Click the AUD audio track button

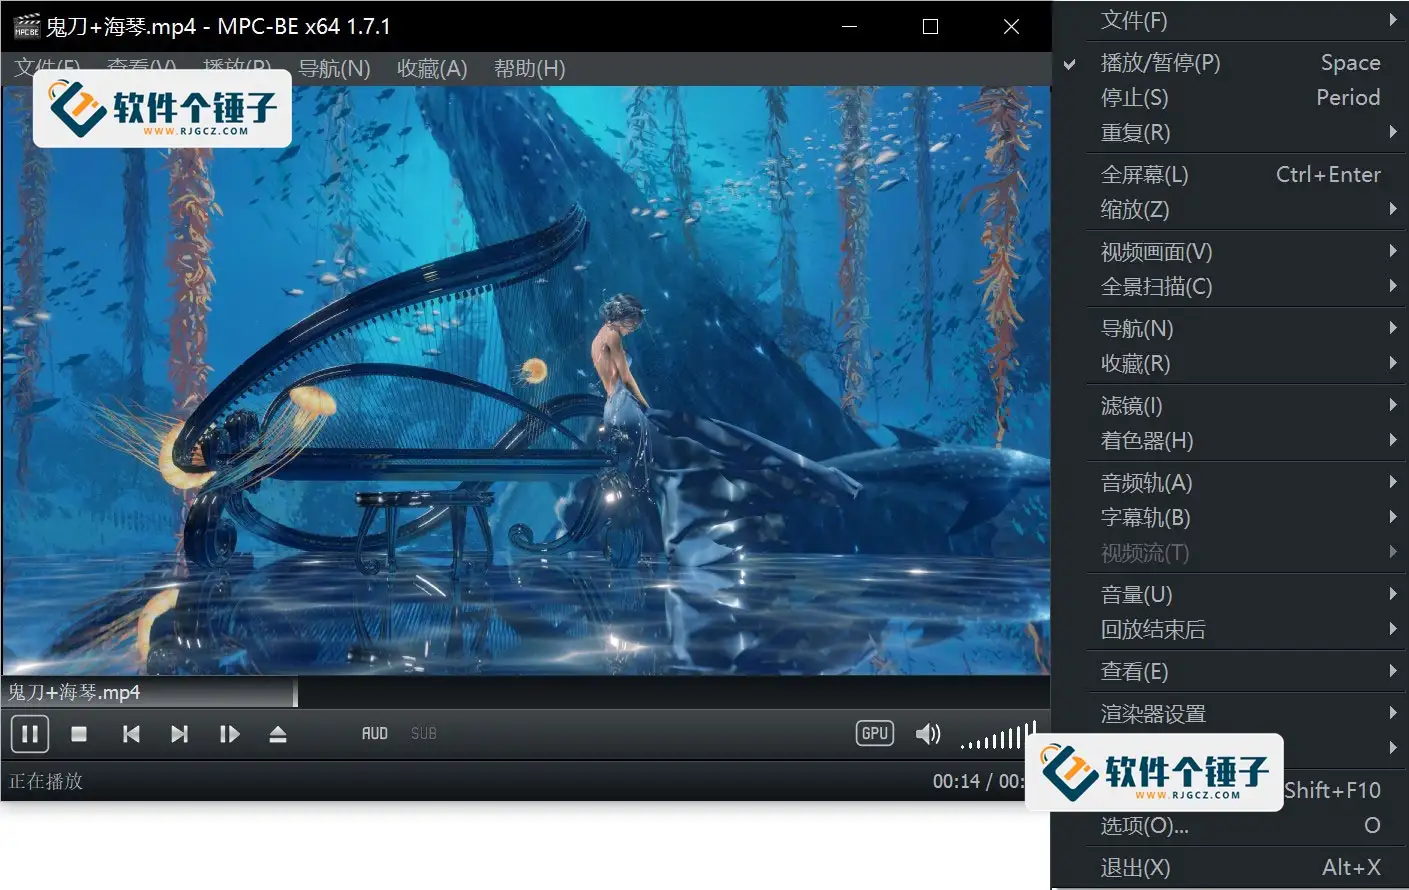(375, 734)
